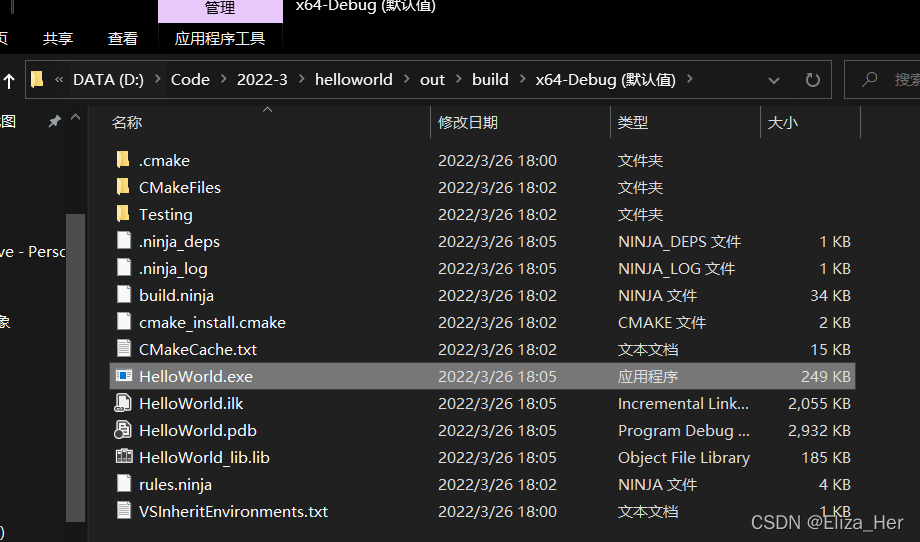
Task: Sort files by 修改日期 column header
Action: point(468,122)
